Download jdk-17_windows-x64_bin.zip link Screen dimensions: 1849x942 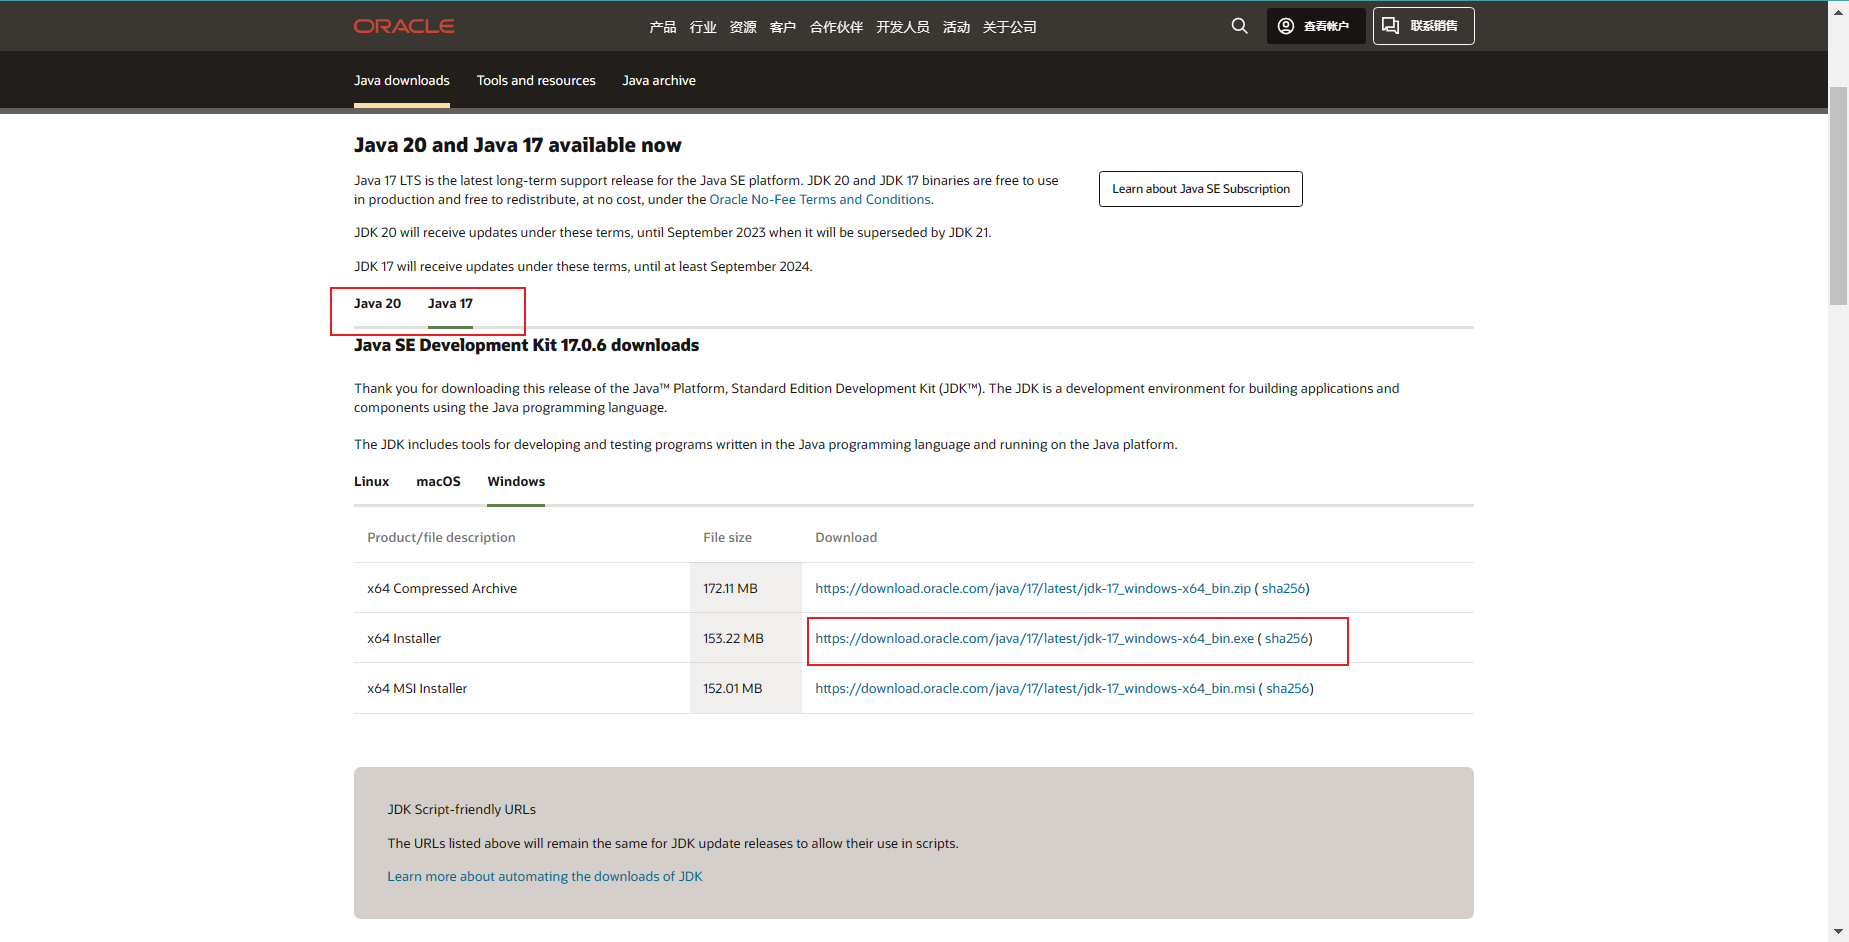pos(1033,589)
